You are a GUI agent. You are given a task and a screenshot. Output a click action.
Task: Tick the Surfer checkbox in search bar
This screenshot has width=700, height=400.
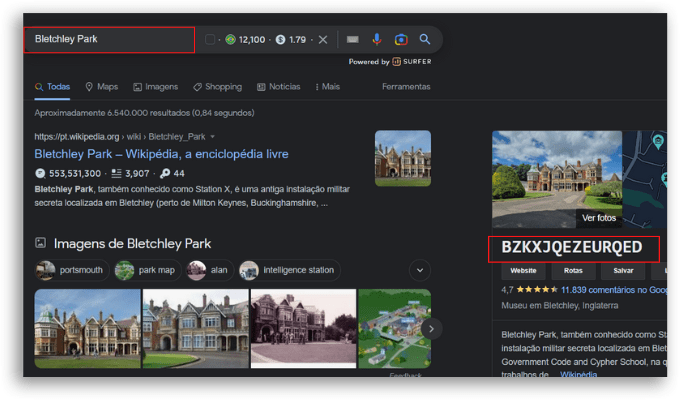pos(210,40)
